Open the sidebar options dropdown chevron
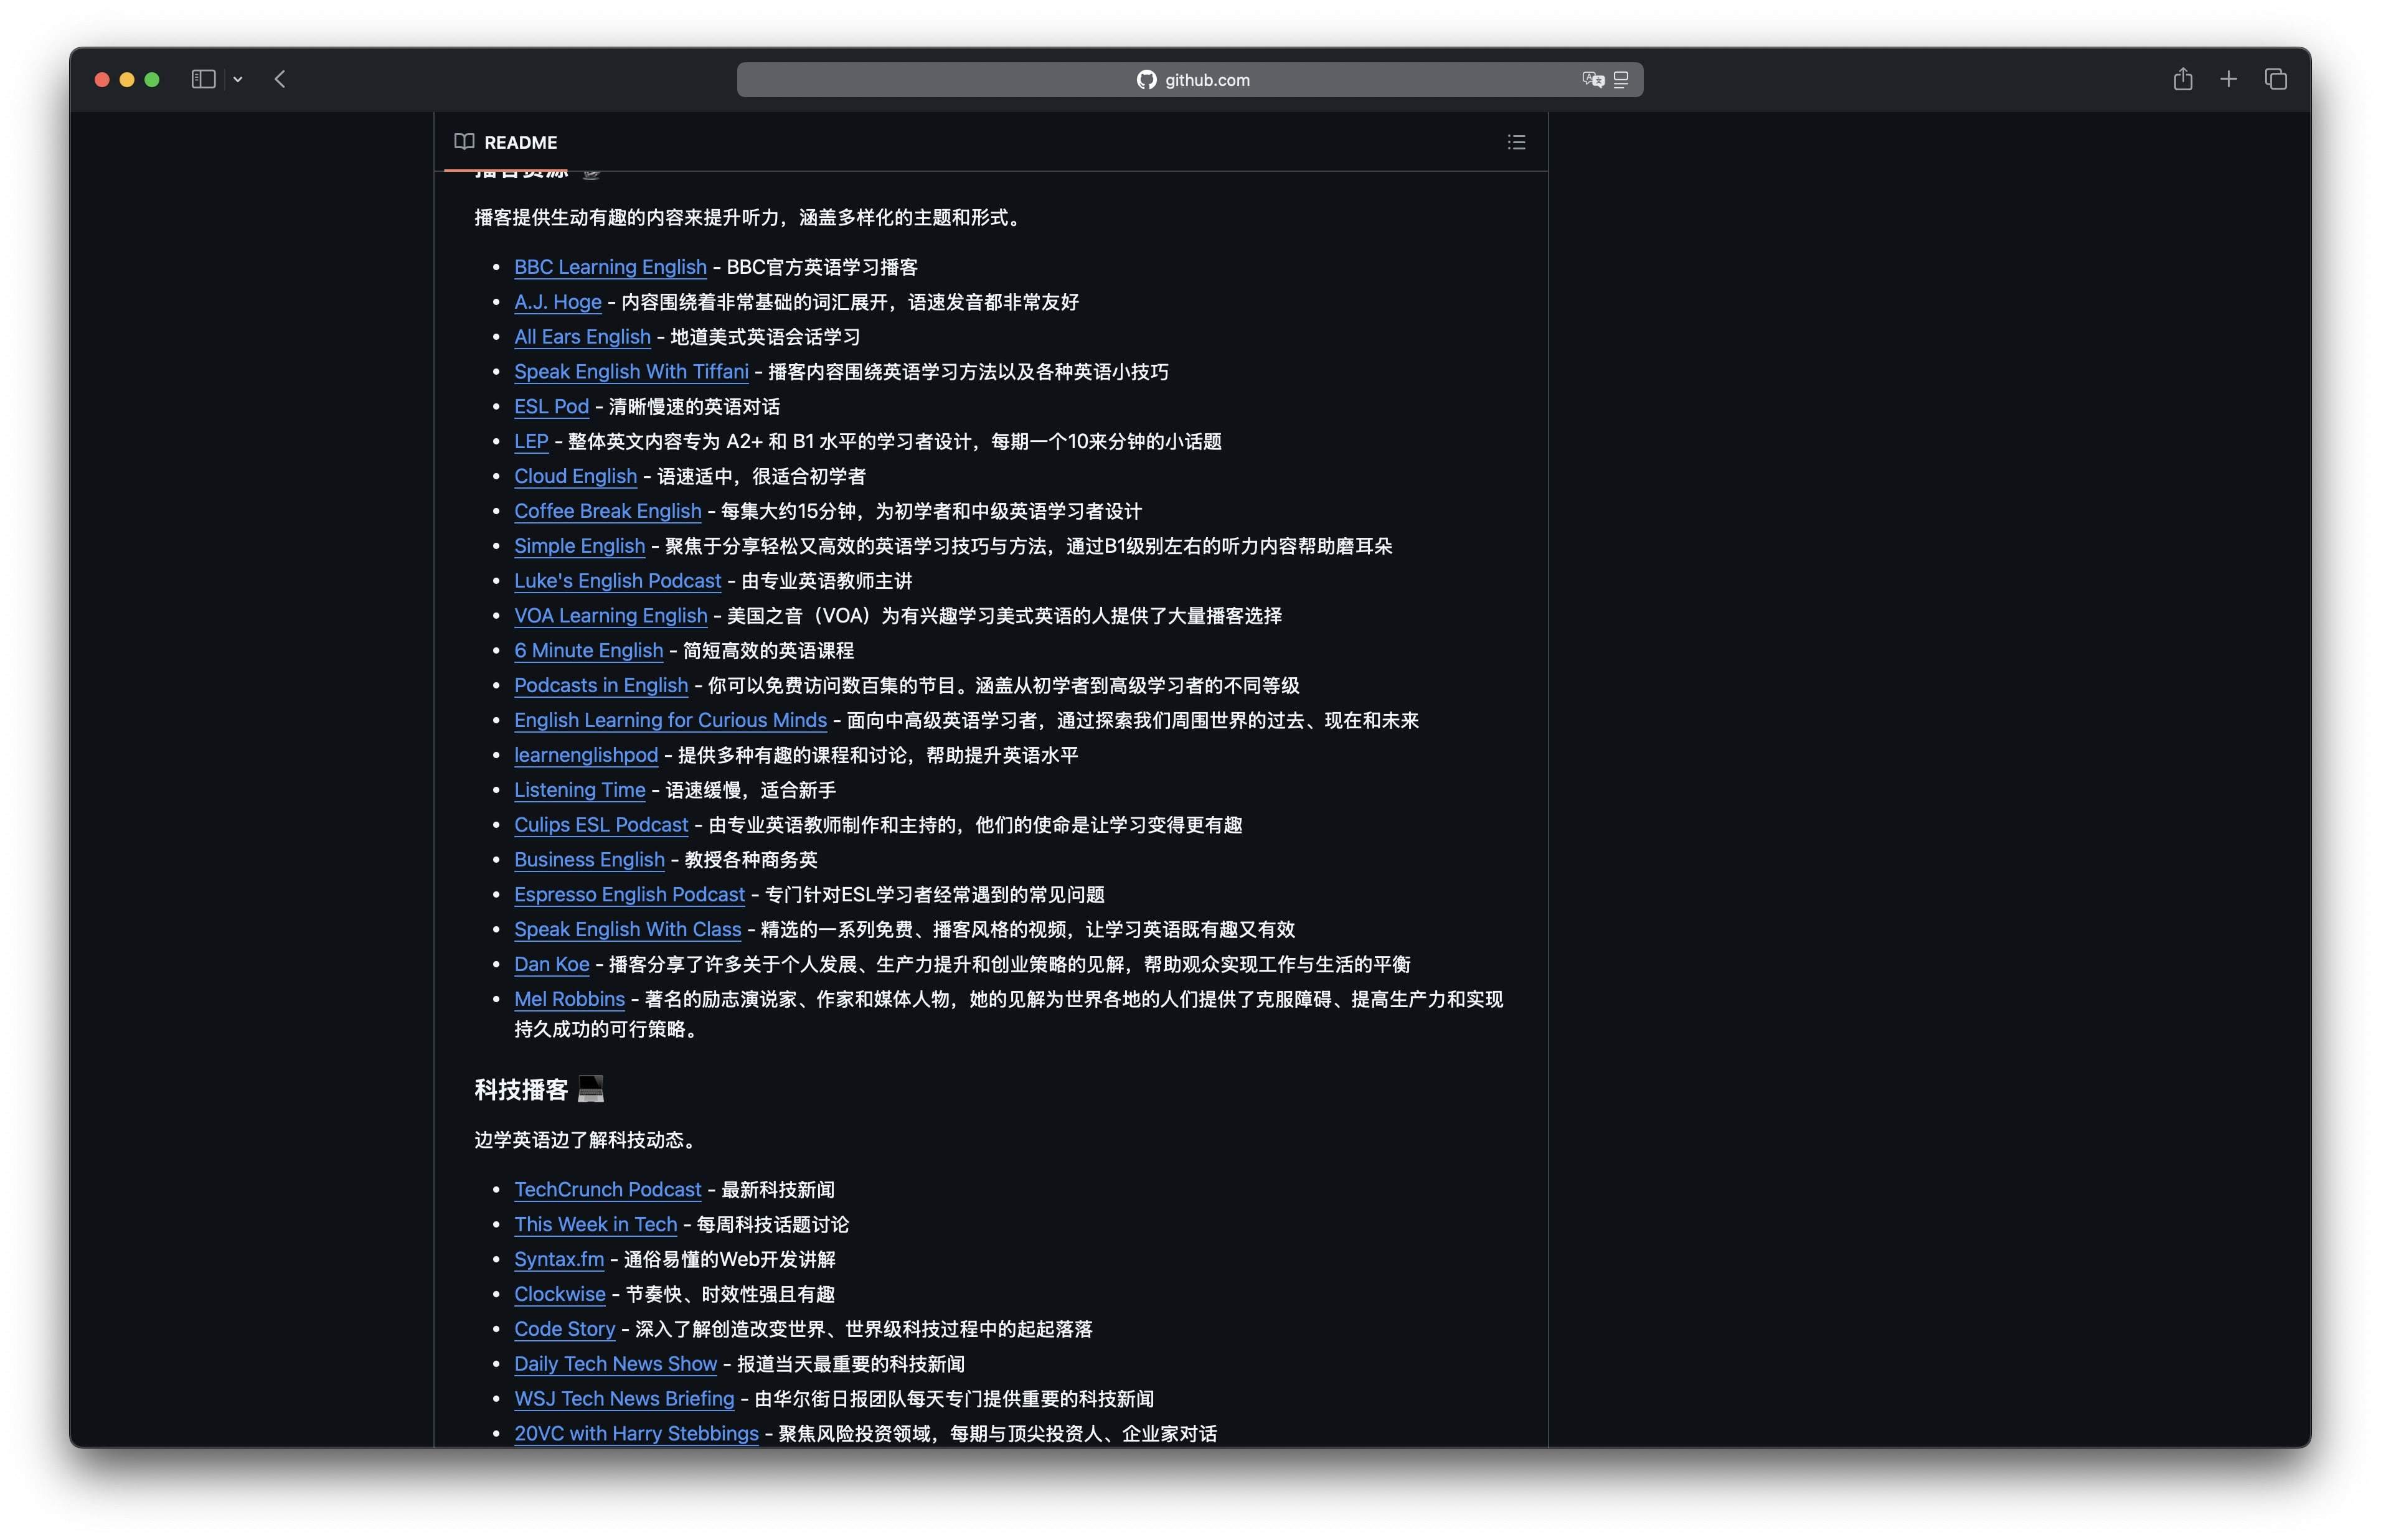This screenshot has height=1540, width=2381. point(238,79)
